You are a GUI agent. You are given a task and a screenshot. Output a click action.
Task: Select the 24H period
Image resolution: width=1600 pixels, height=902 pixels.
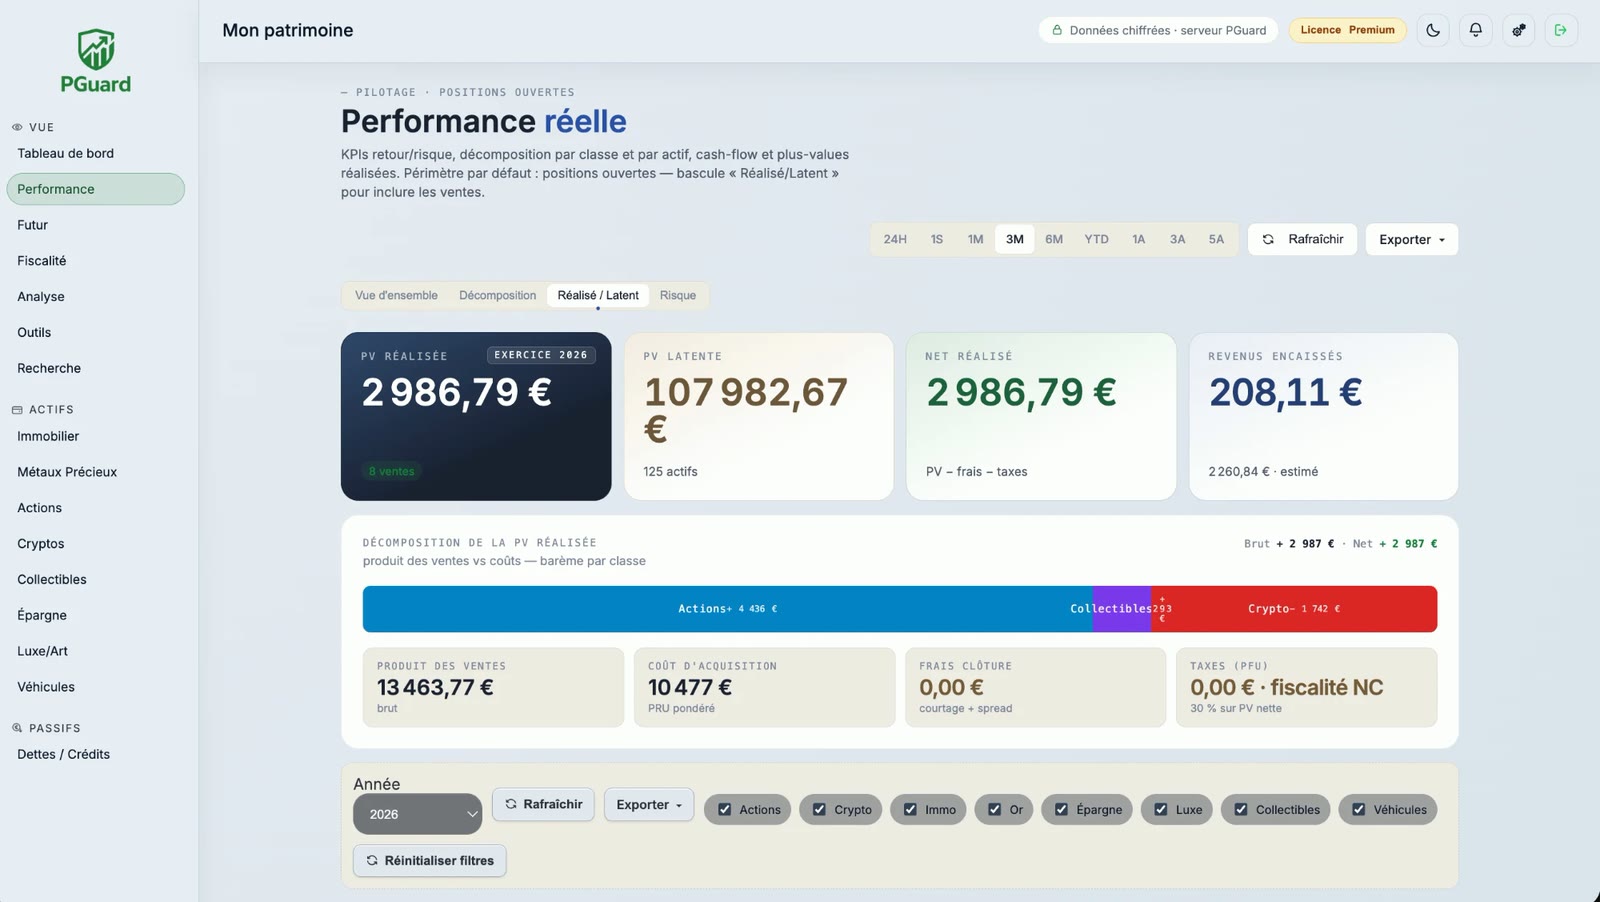pyautogui.click(x=895, y=239)
